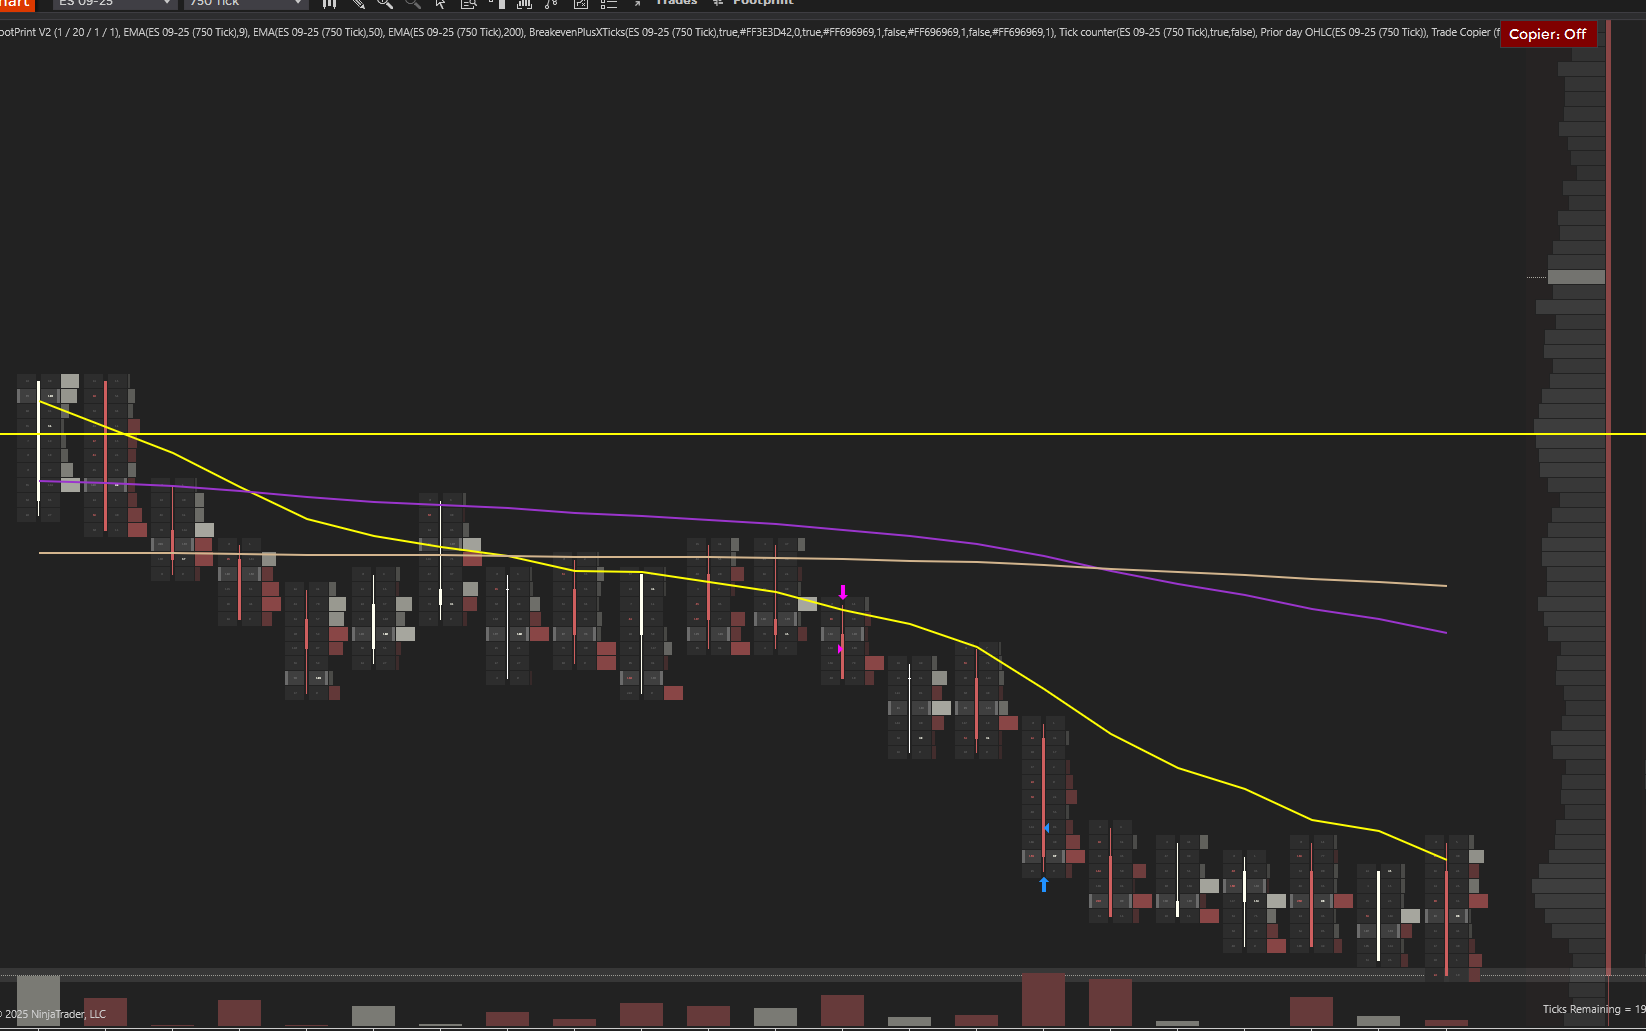Select the small blue triangle execution marker
The image size is (1646, 1031).
pos(1046,829)
